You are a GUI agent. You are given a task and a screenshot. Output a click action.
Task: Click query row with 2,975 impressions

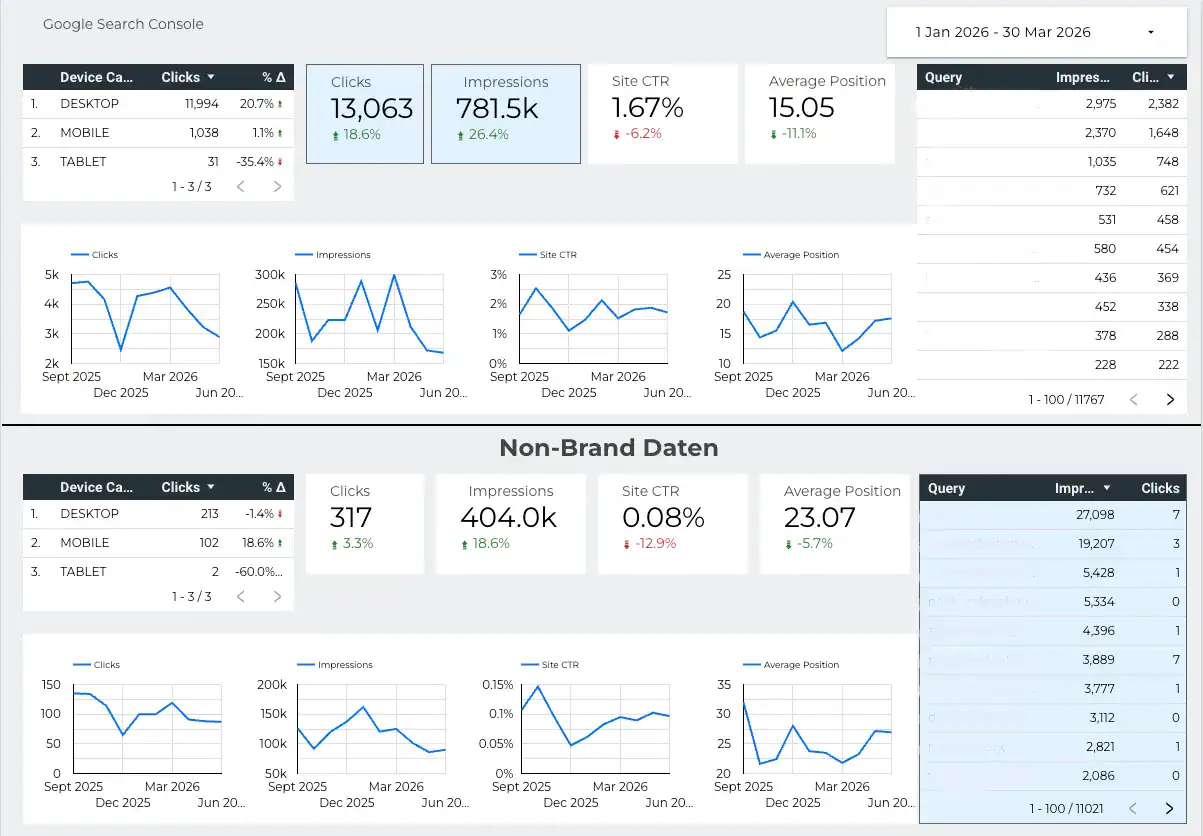1052,104
